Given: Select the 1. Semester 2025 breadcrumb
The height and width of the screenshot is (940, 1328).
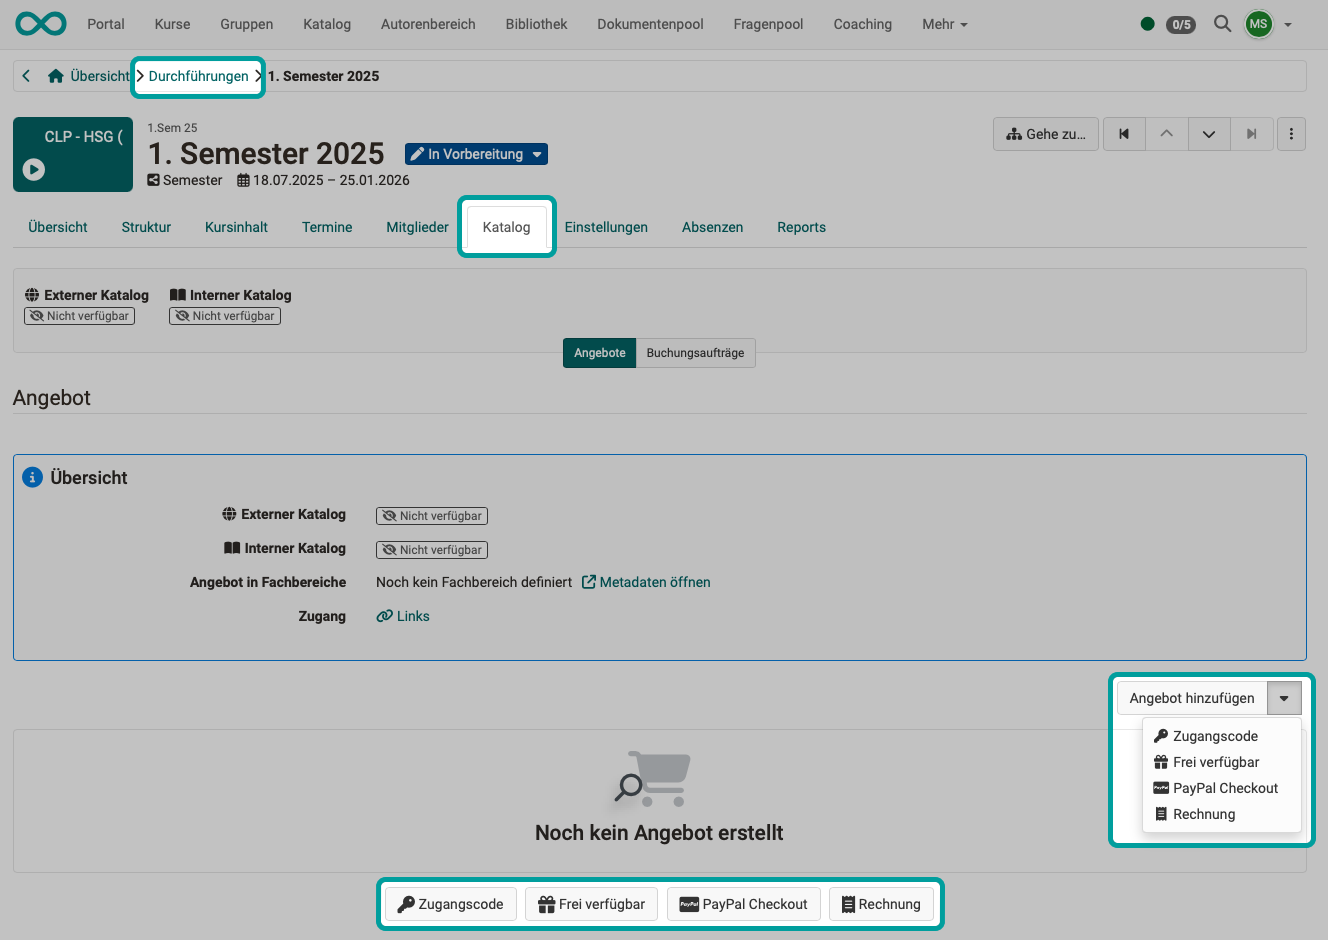Looking at the screenshot, I should [323, 75].
